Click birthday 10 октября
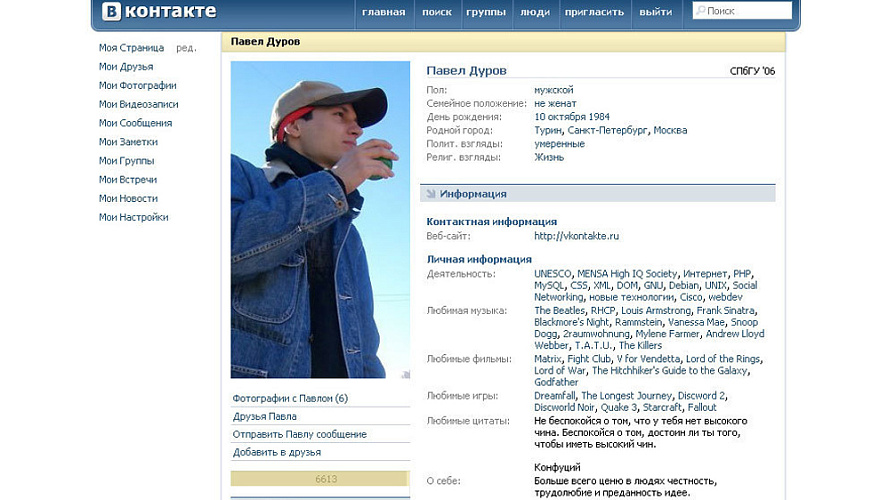Viewport: 888px width, 500px height. [x=560, y=117]
